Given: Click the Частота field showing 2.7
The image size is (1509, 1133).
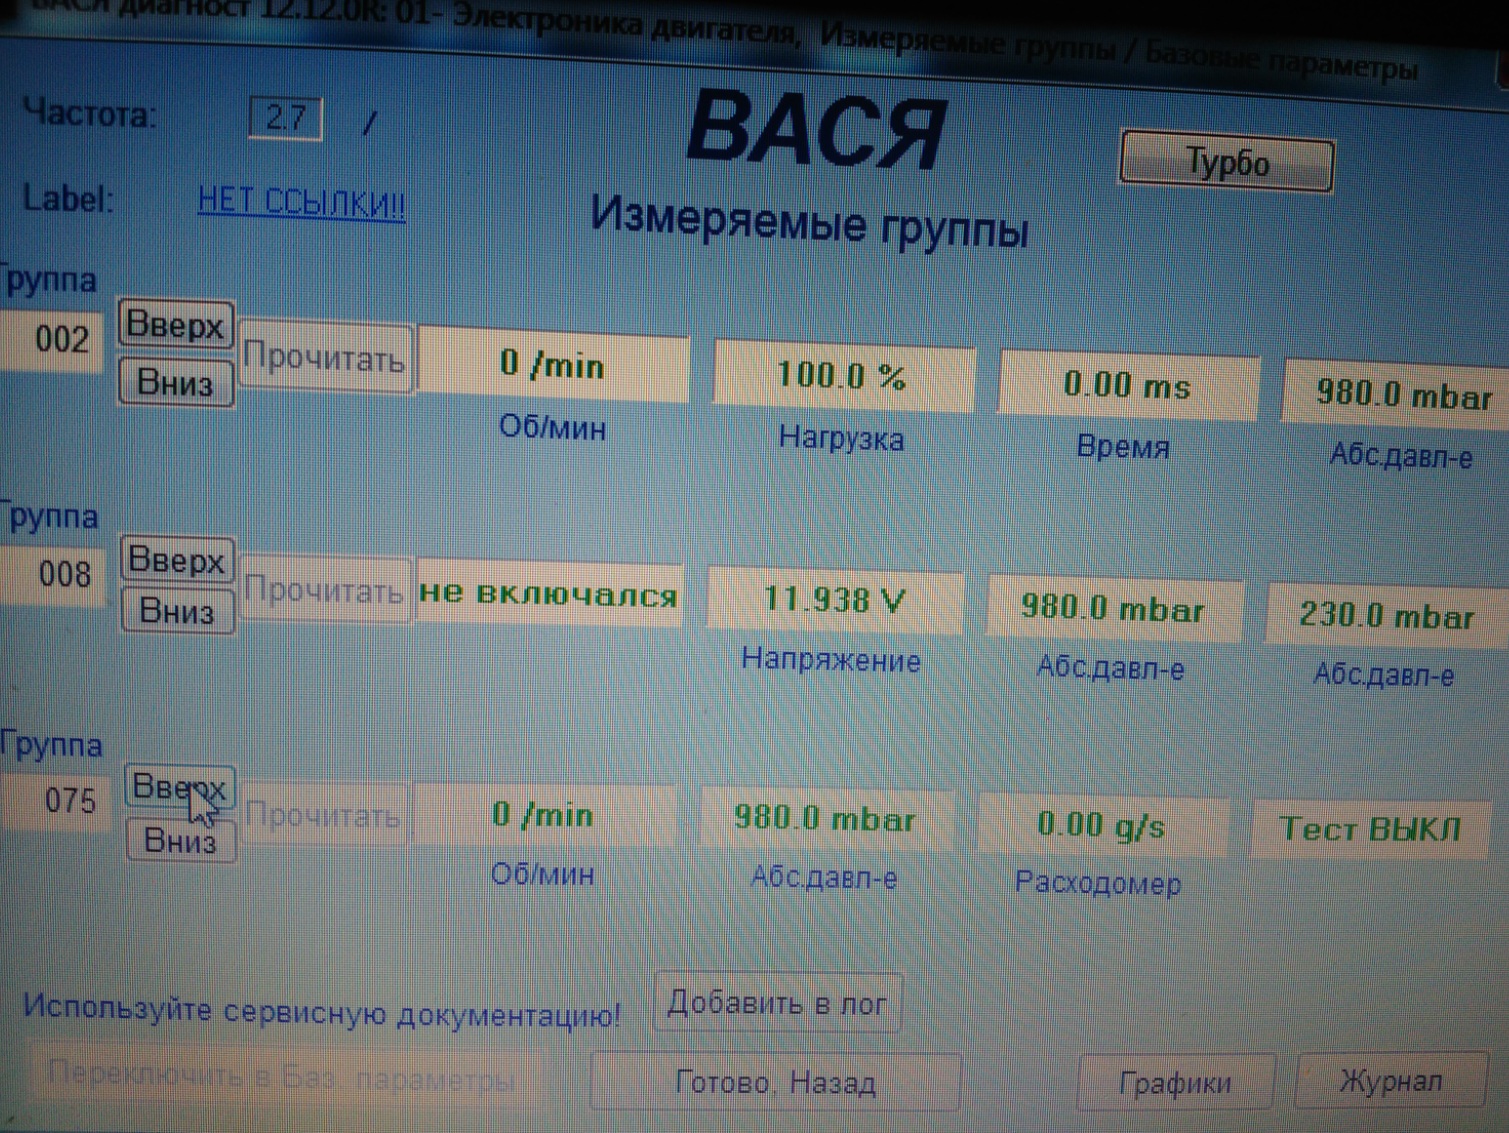Looking at the screenshot, I should (x=285, y=119).
